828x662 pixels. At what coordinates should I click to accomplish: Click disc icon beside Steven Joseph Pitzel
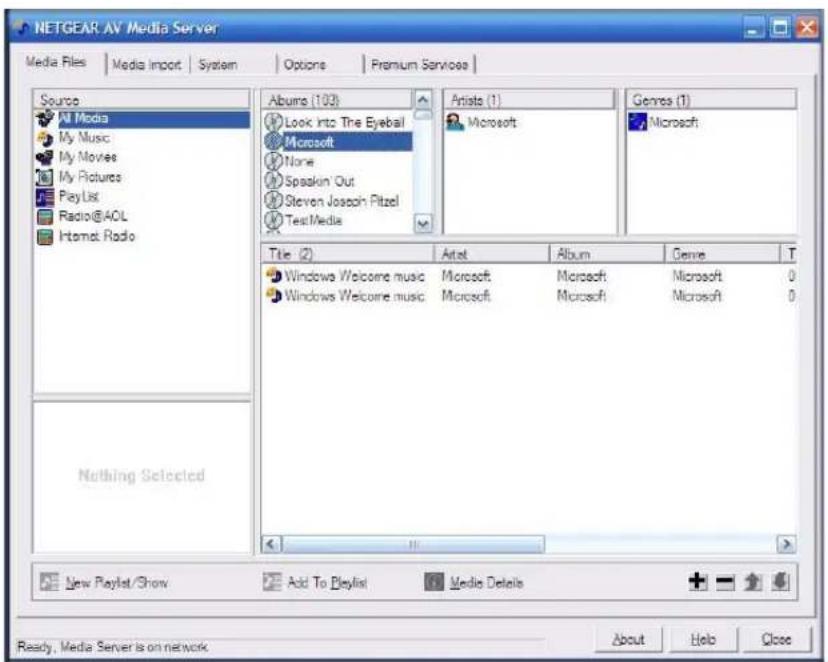pyautogui.click(x=273, y=200)
